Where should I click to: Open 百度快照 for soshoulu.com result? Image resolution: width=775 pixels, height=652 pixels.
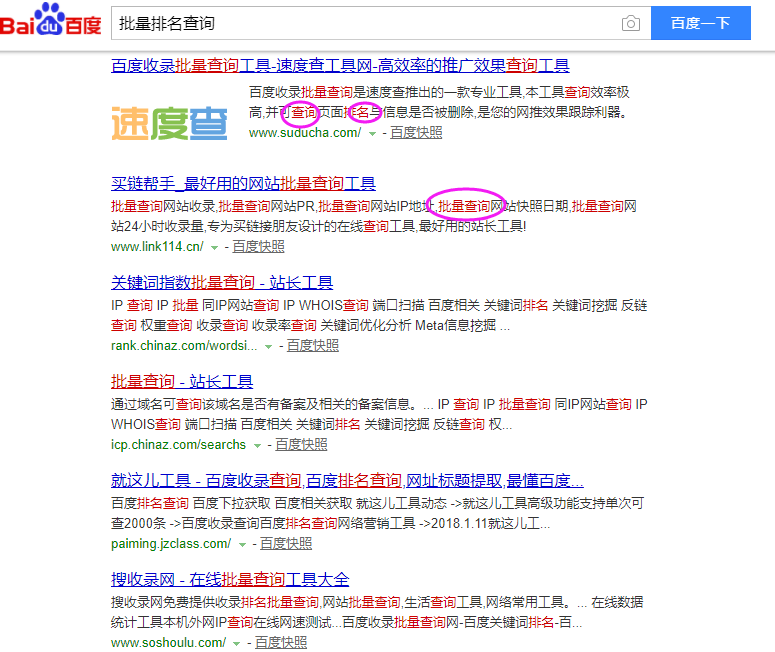[x=281, y=642]
